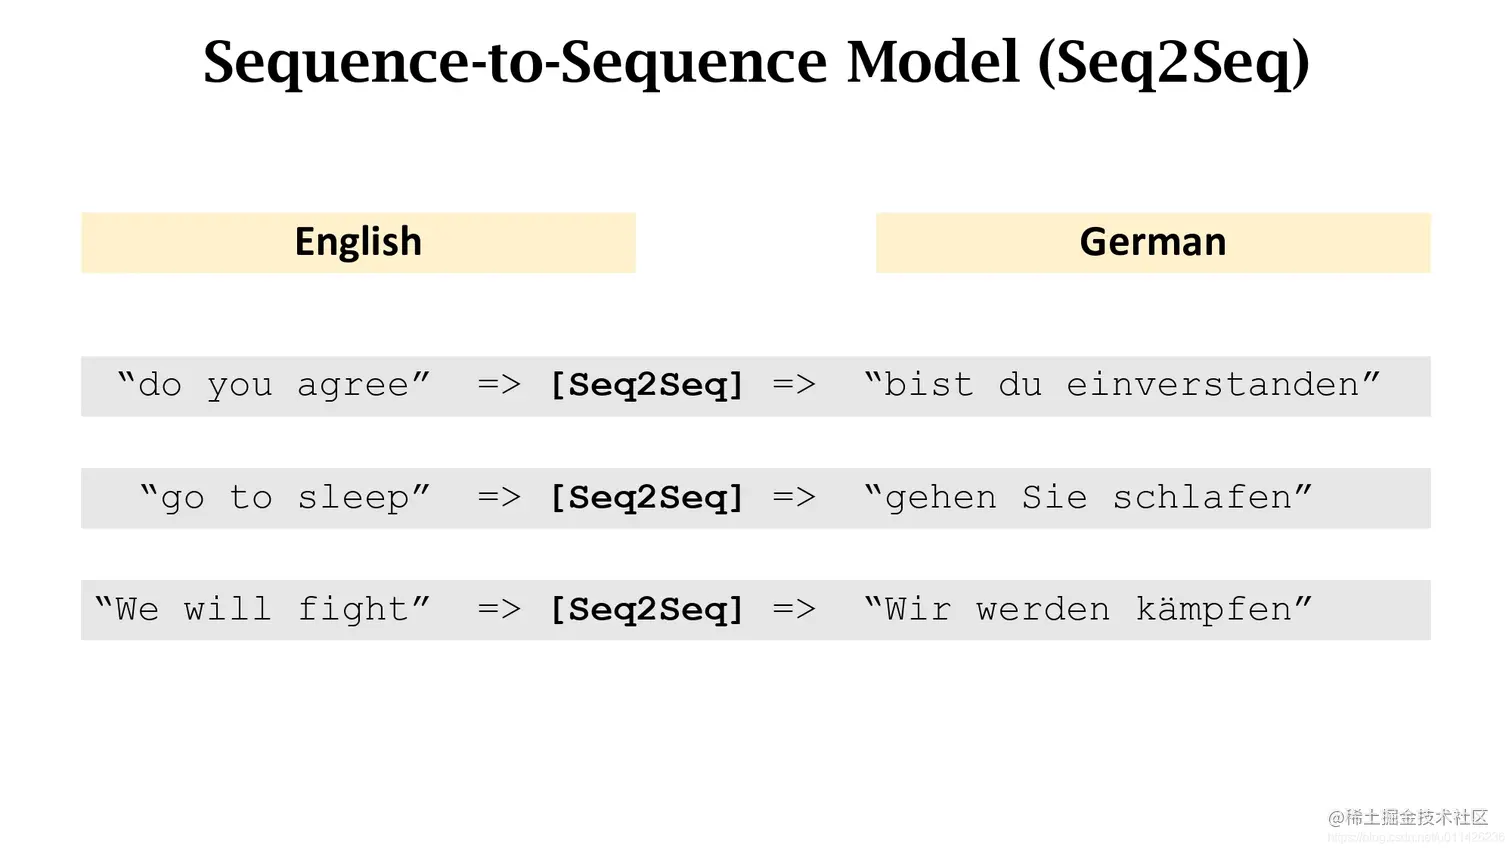Click the arrow right after "do you agree"
Screen dimensions: 1512x851
[x=499, y=385]
